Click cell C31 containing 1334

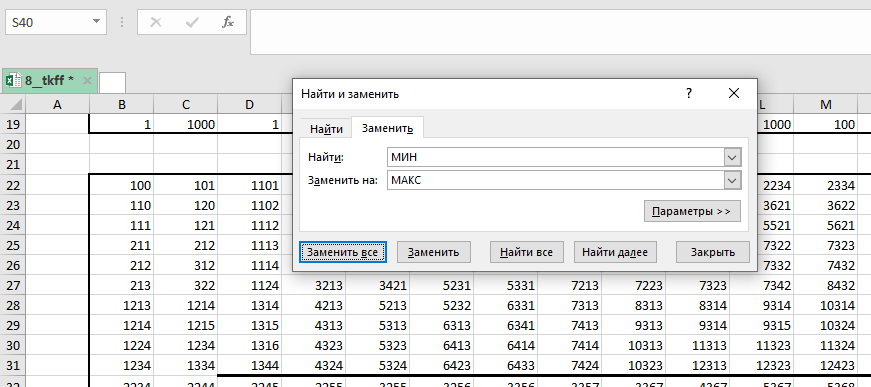pyautogui.click(x=186, y=365)
